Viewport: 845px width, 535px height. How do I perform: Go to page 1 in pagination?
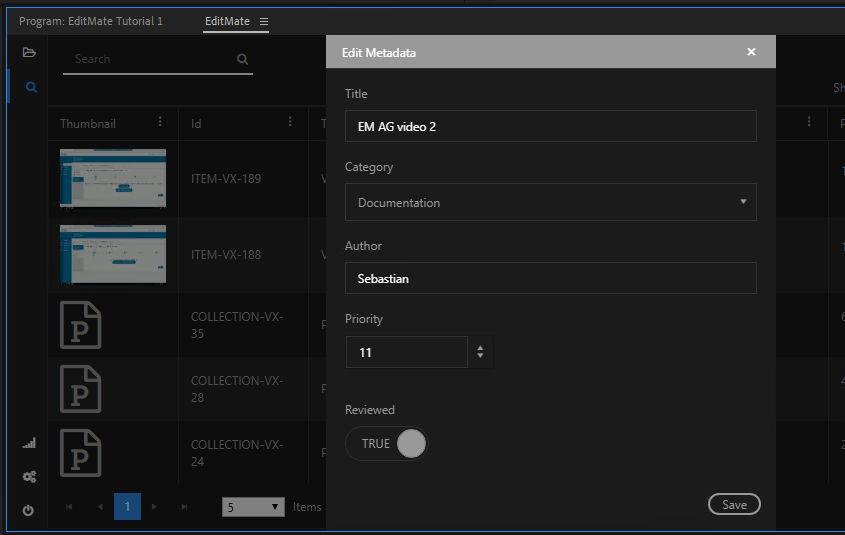click(127, 507)
